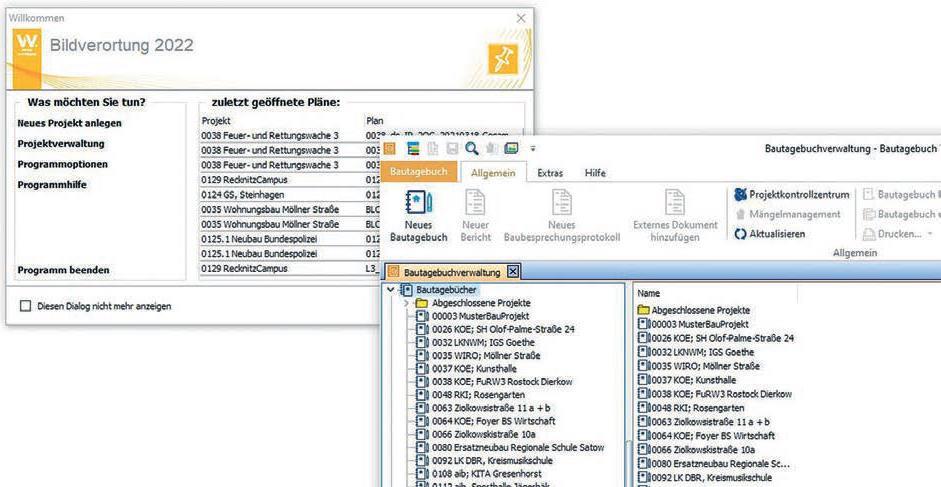Click Programm beenden in the welcome dialog
The height and width of the screenshot is (487, 941).
click(63, 270)
